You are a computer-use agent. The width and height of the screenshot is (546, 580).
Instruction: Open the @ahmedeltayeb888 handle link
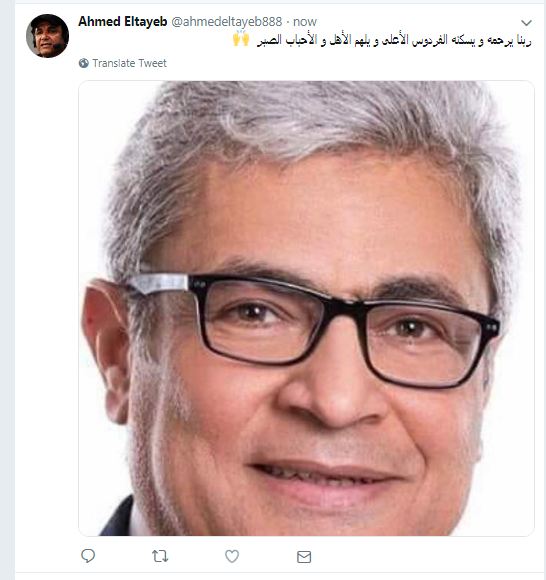coord(227,21)
